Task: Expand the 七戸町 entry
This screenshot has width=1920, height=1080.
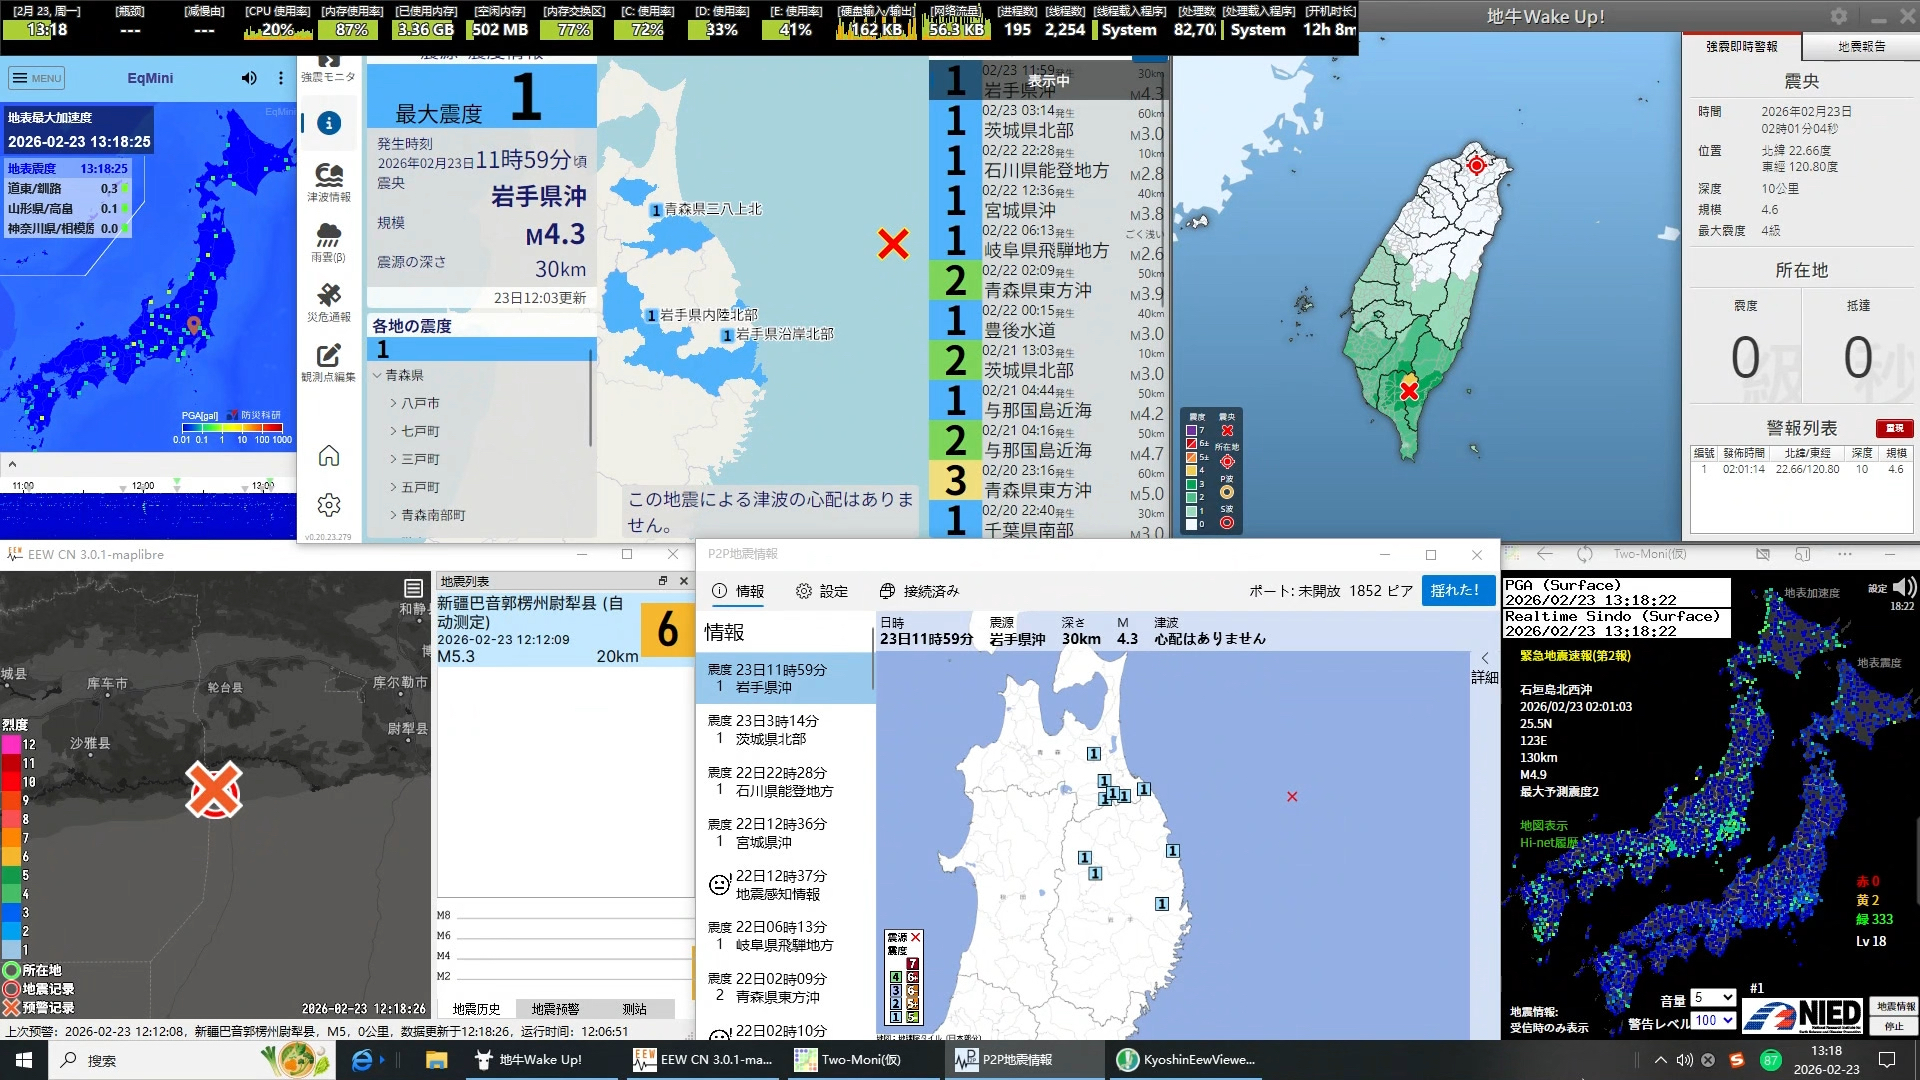Action: click(x=394, y=431)
